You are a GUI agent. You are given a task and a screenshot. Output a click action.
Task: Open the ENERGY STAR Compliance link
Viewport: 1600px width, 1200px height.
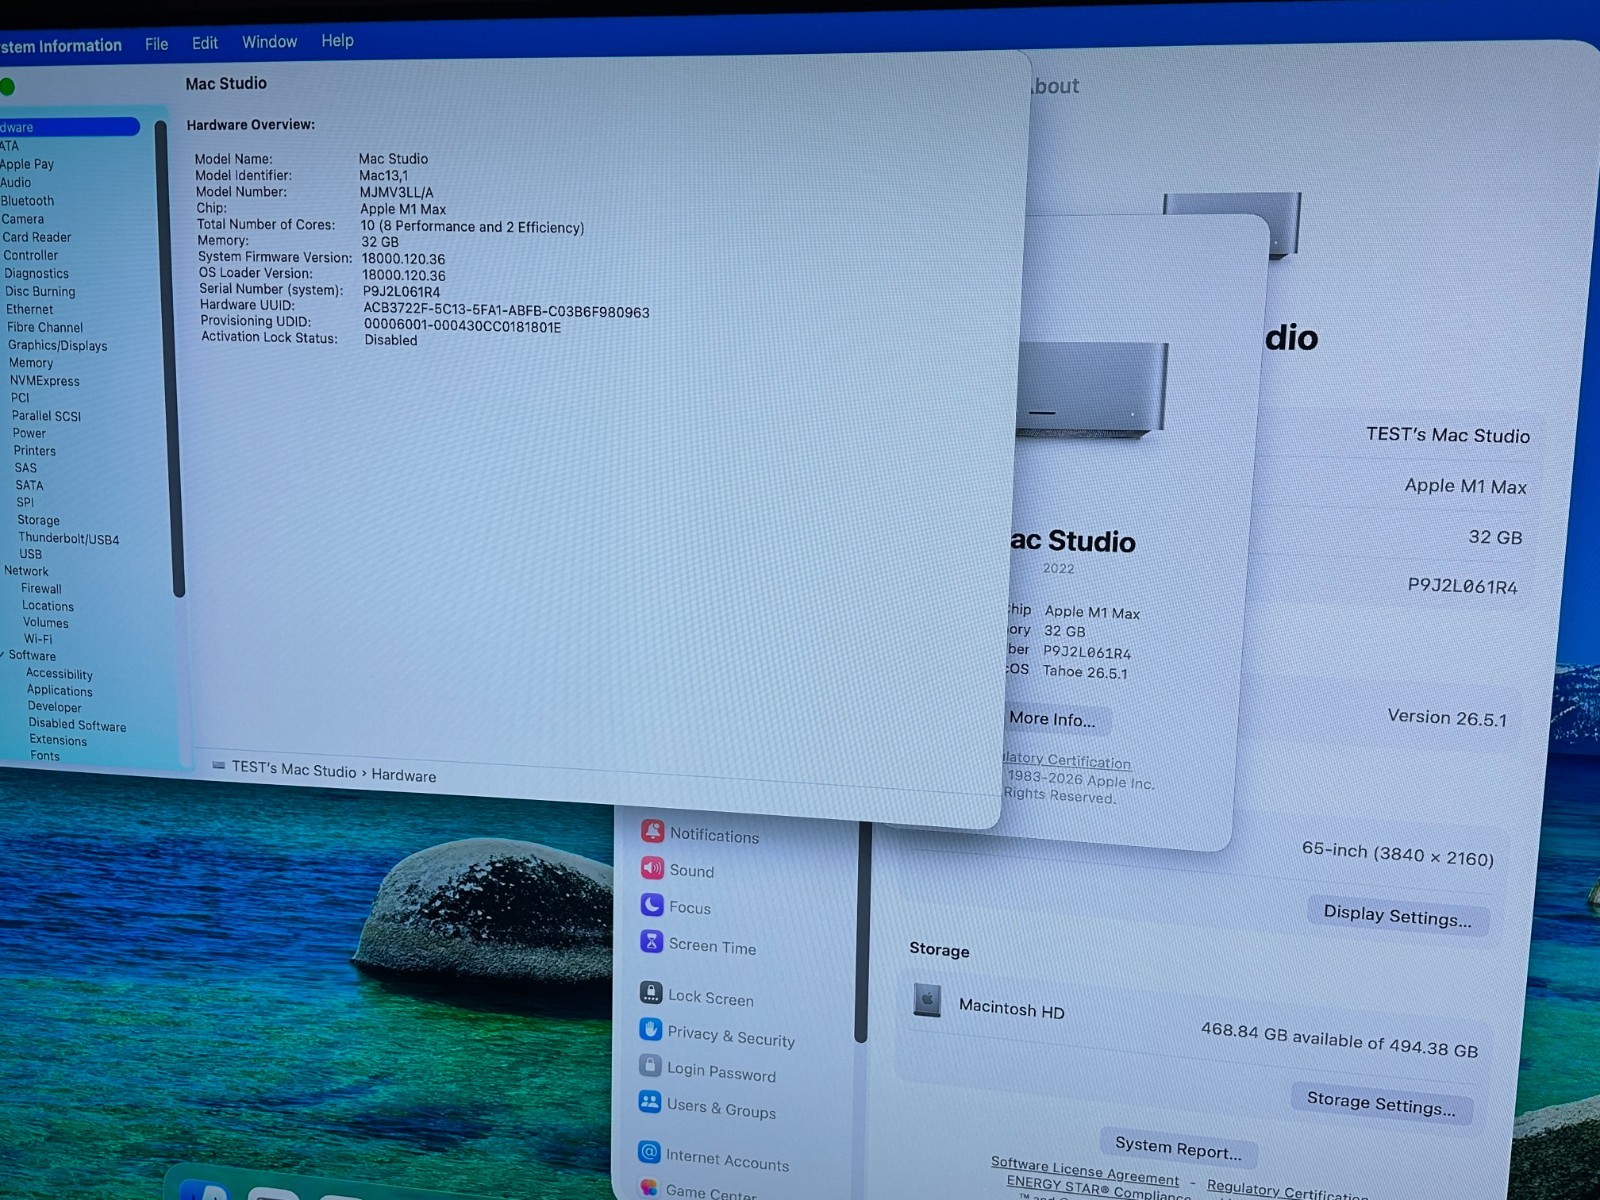1098,1189
